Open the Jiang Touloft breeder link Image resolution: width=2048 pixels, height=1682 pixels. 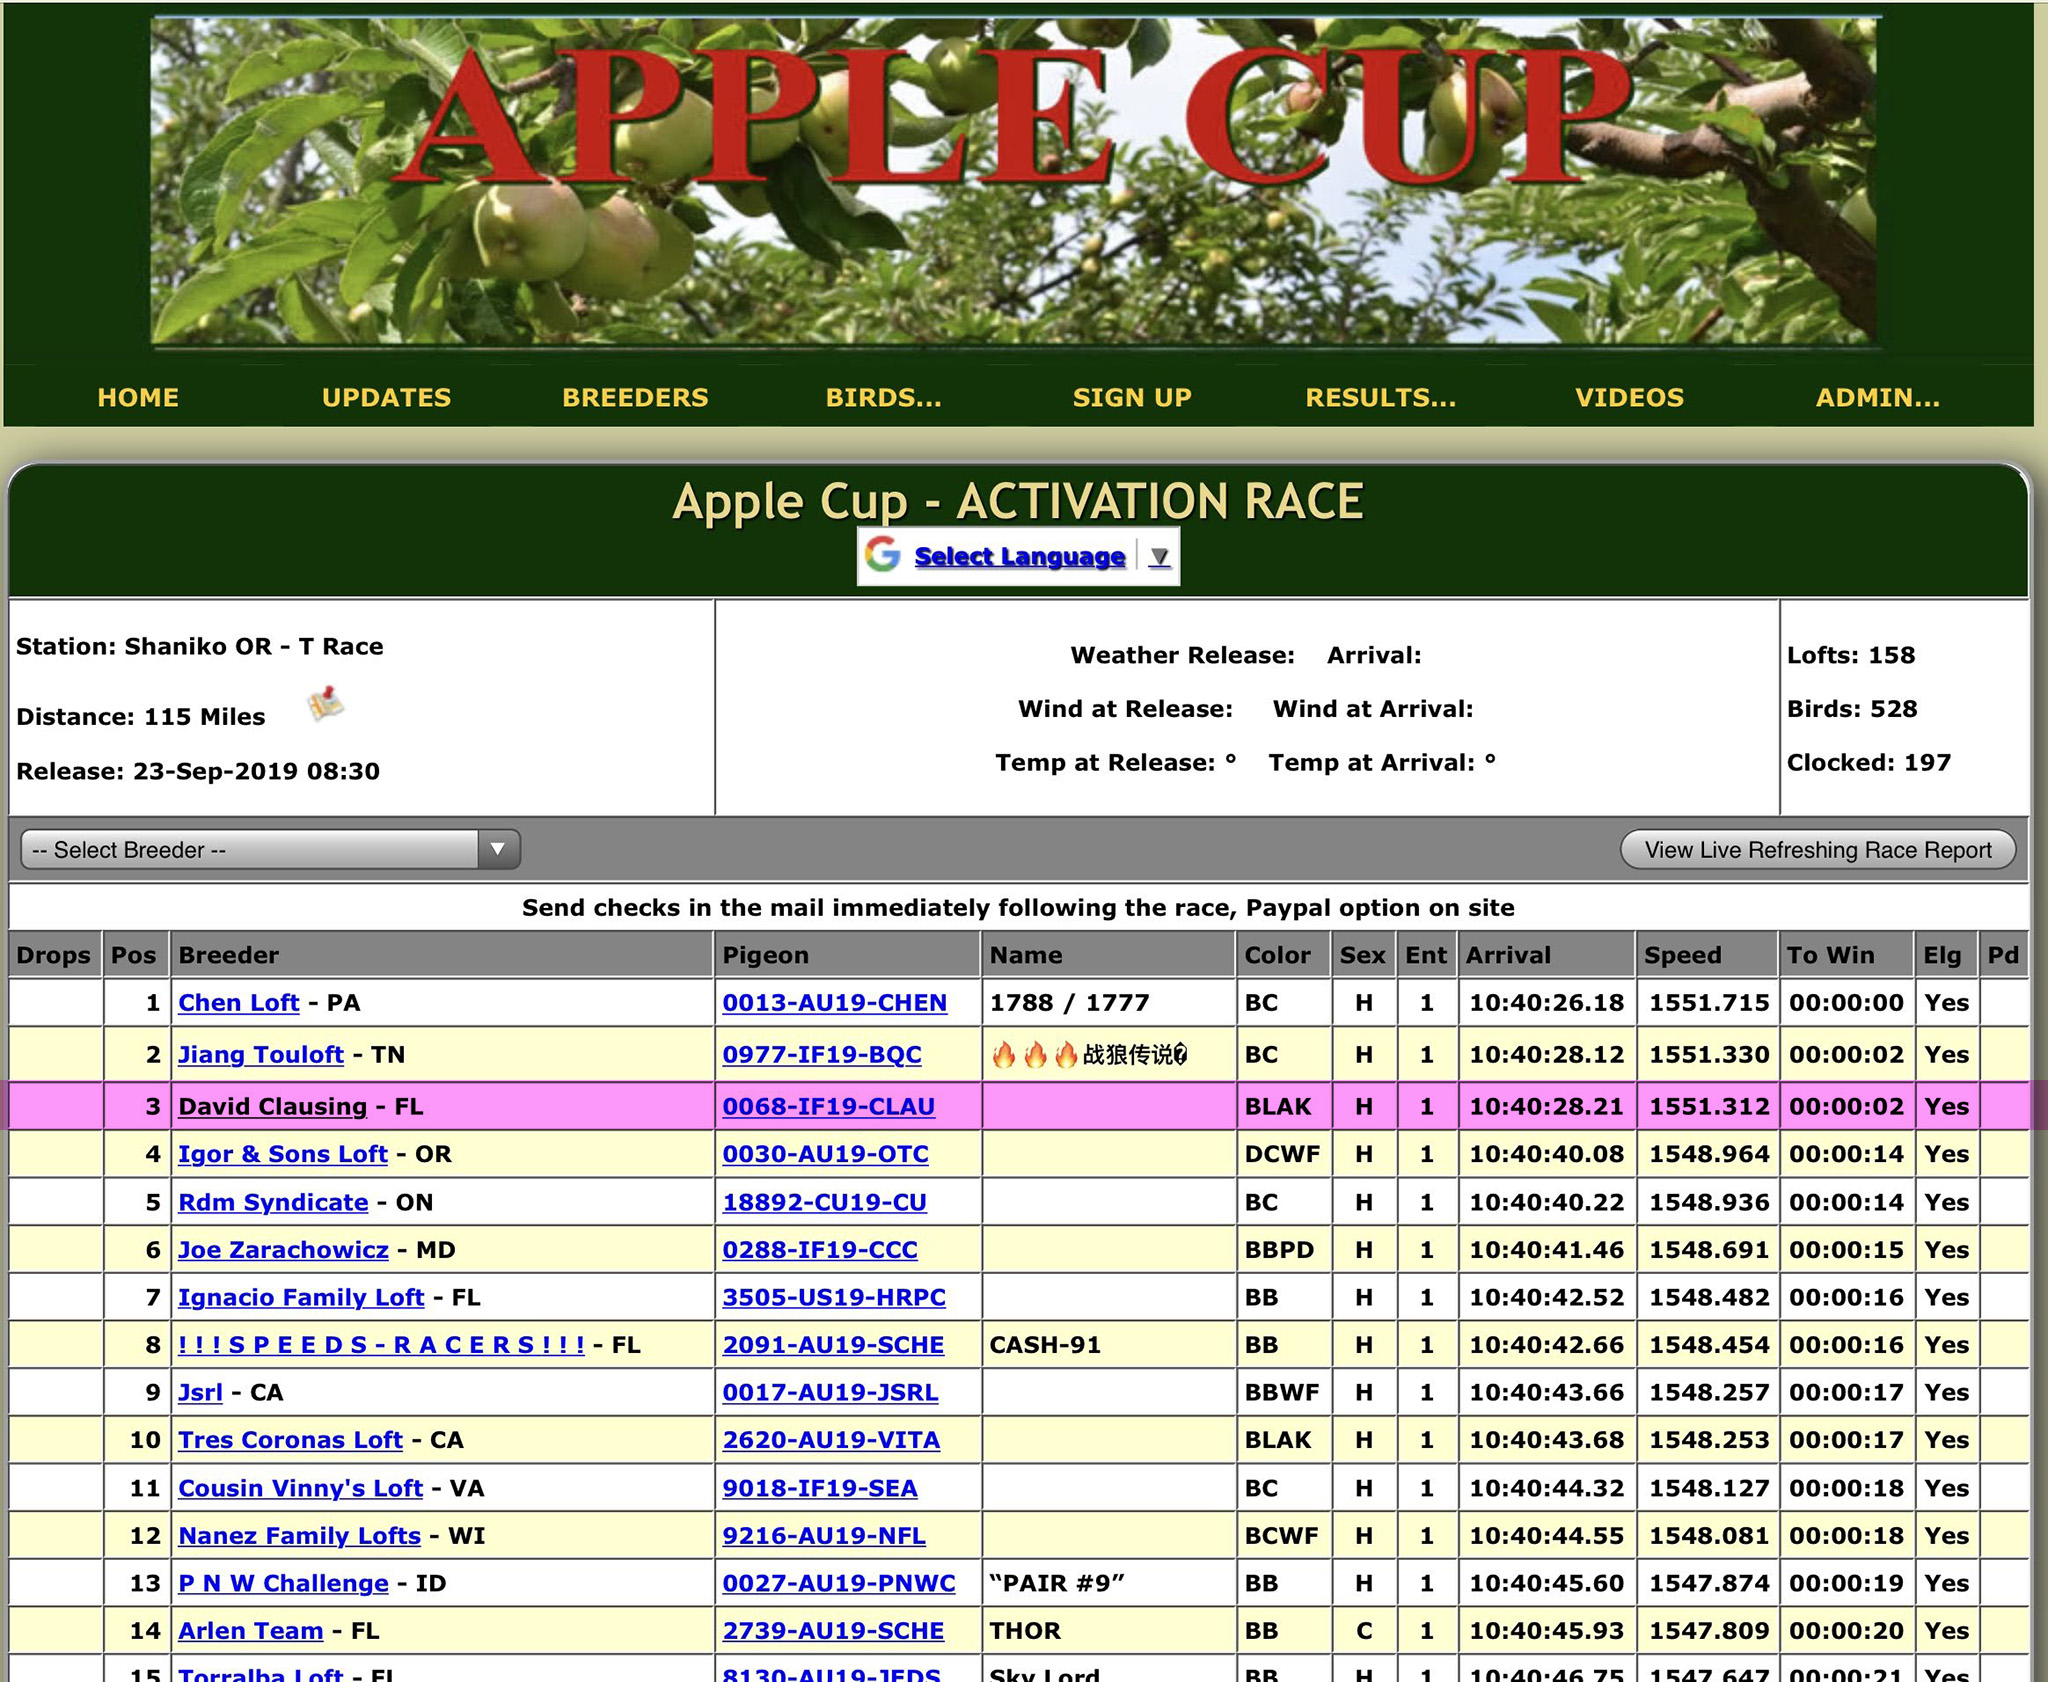coord(260,1054)
